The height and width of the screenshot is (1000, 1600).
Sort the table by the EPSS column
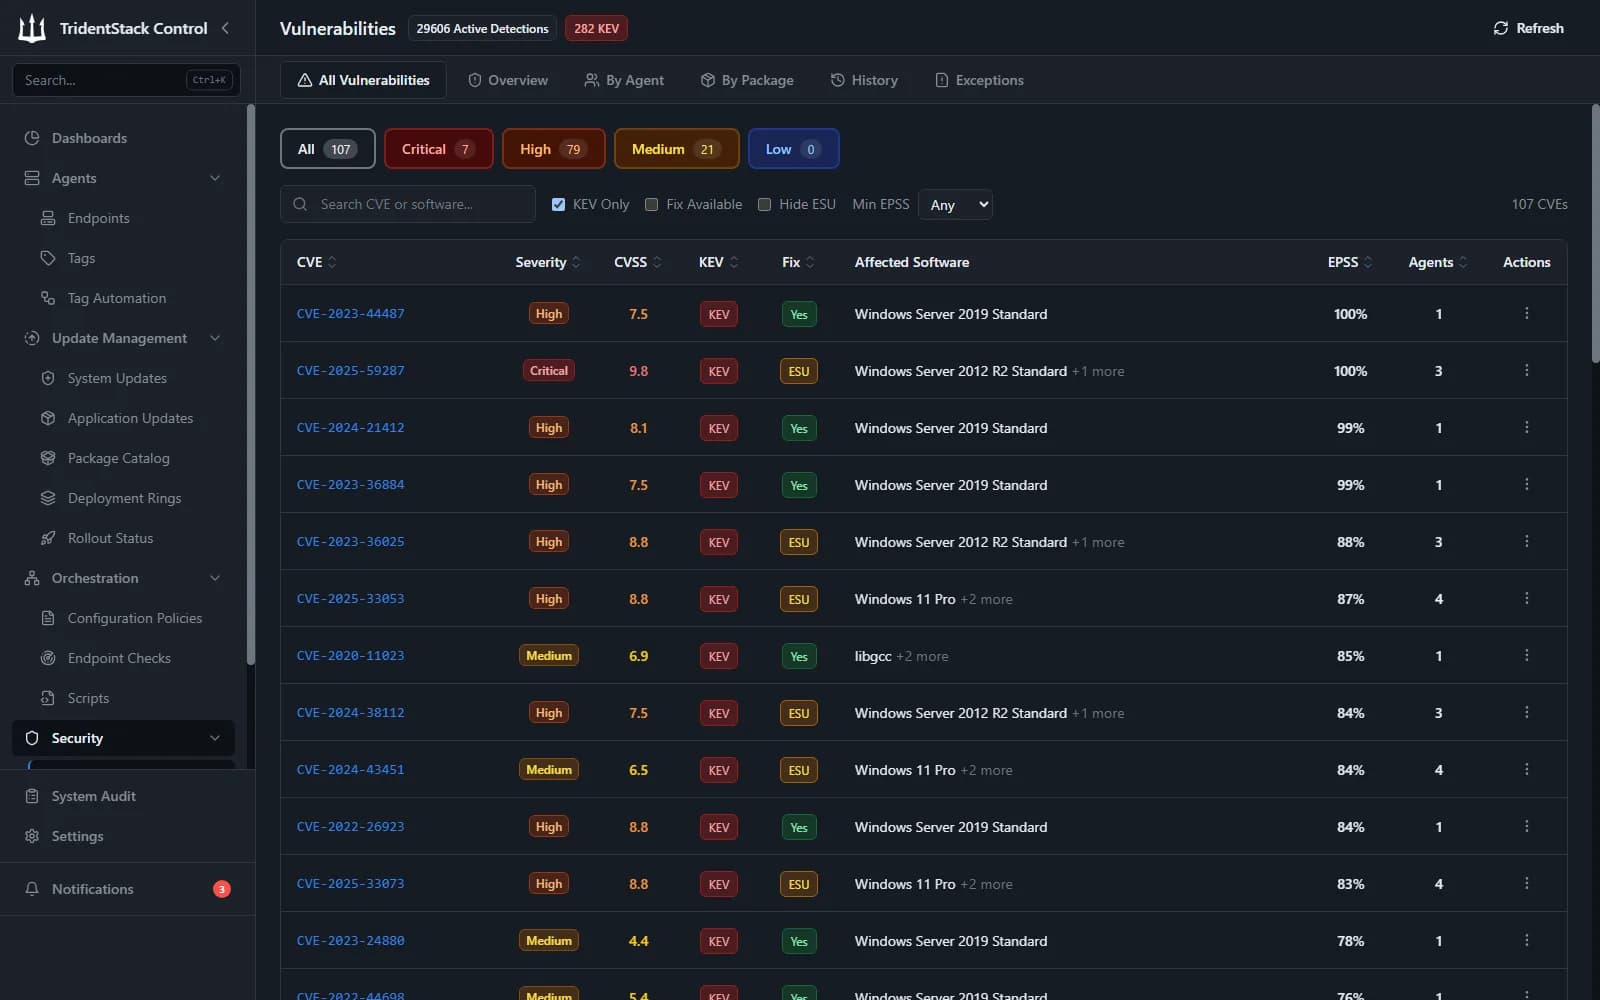point(1350,262)
